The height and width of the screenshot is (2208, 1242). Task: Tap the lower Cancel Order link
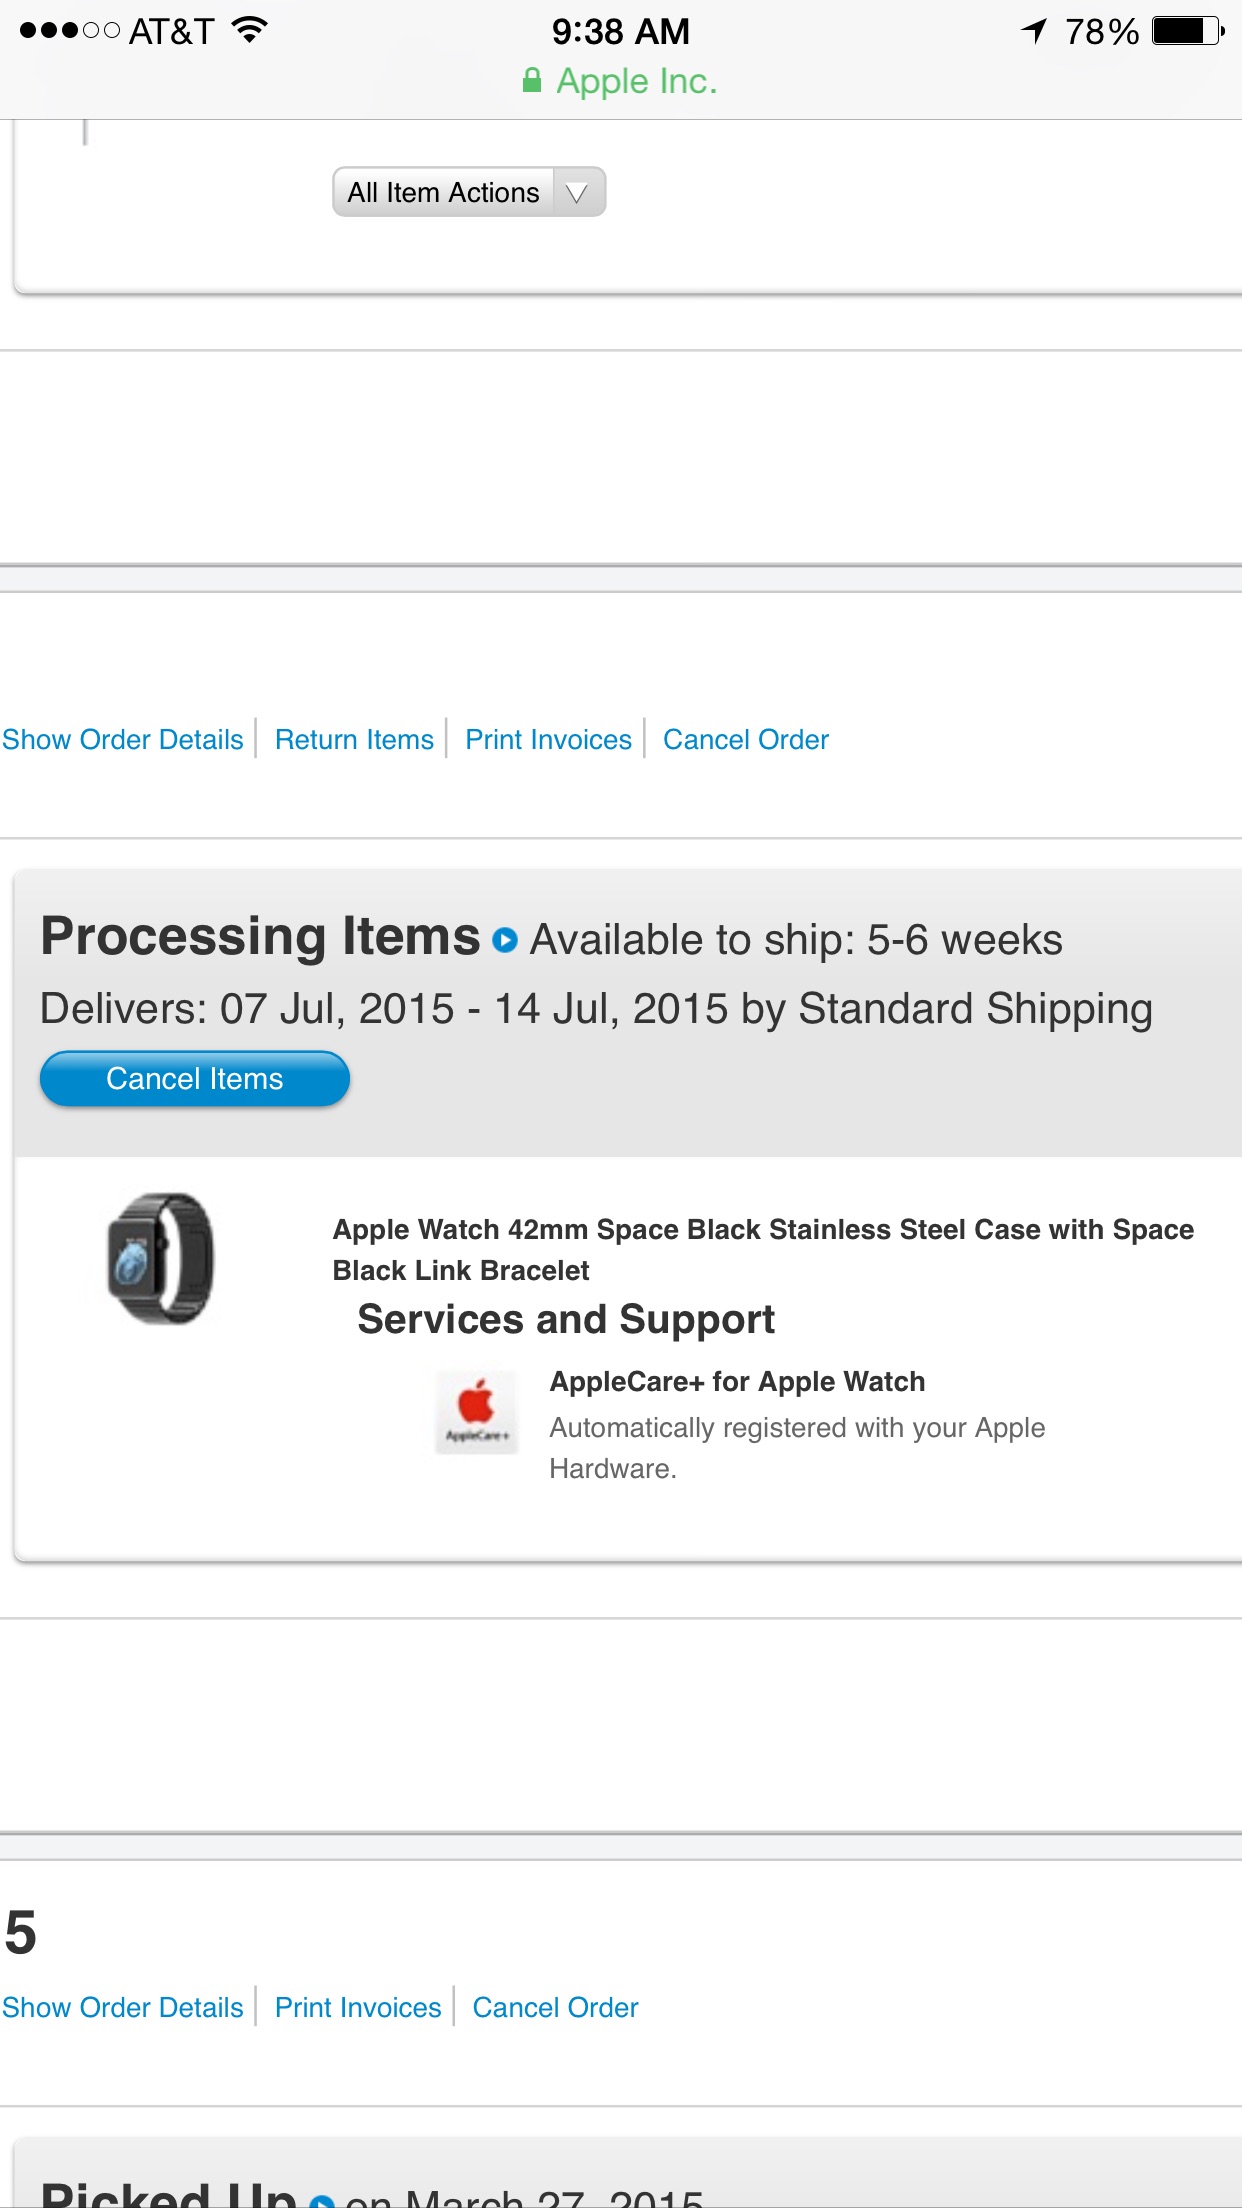pyautogui.click(x=555, y=2007)
